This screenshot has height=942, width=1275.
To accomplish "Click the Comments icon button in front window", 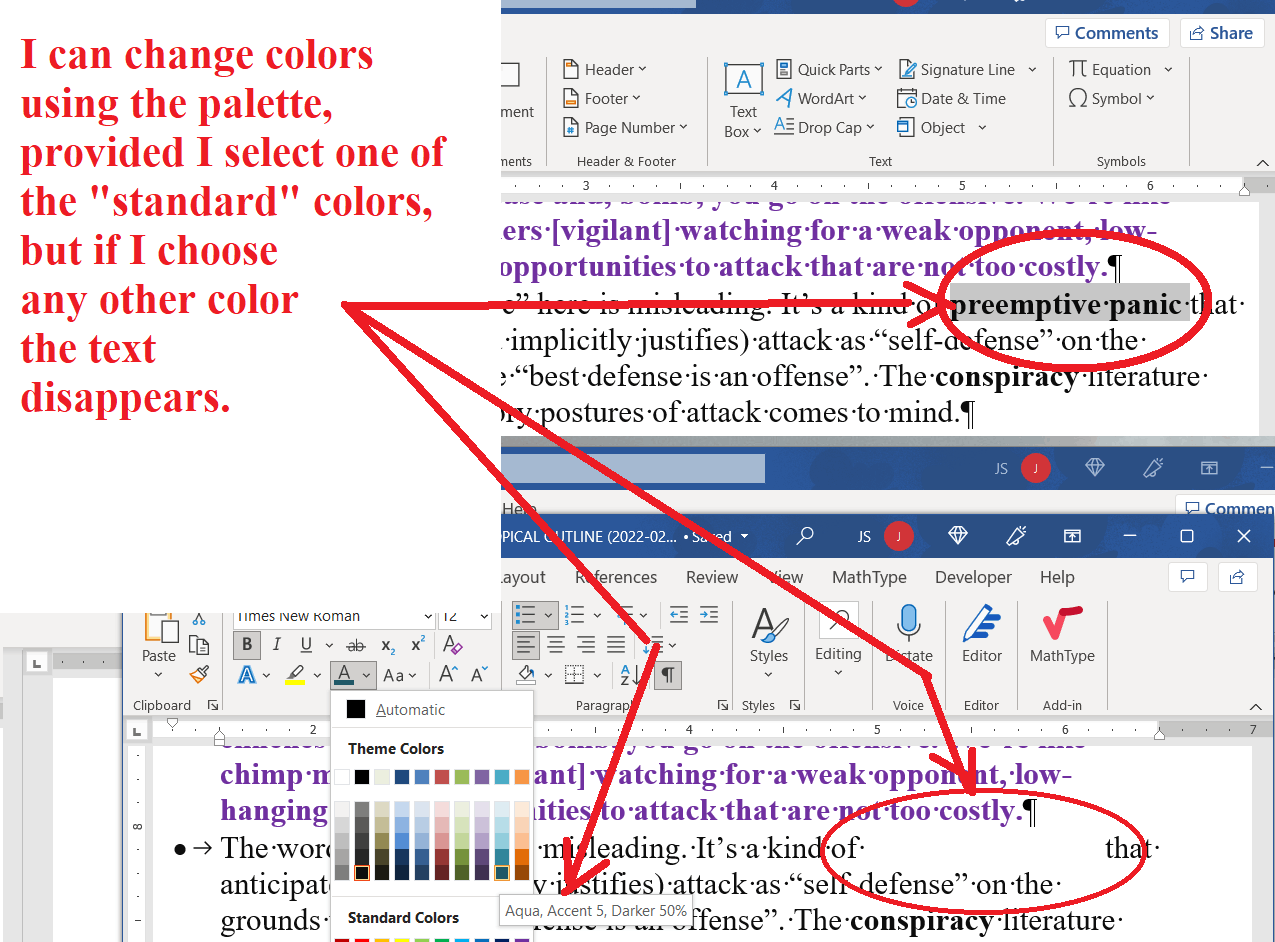I will coord(1188,576).
